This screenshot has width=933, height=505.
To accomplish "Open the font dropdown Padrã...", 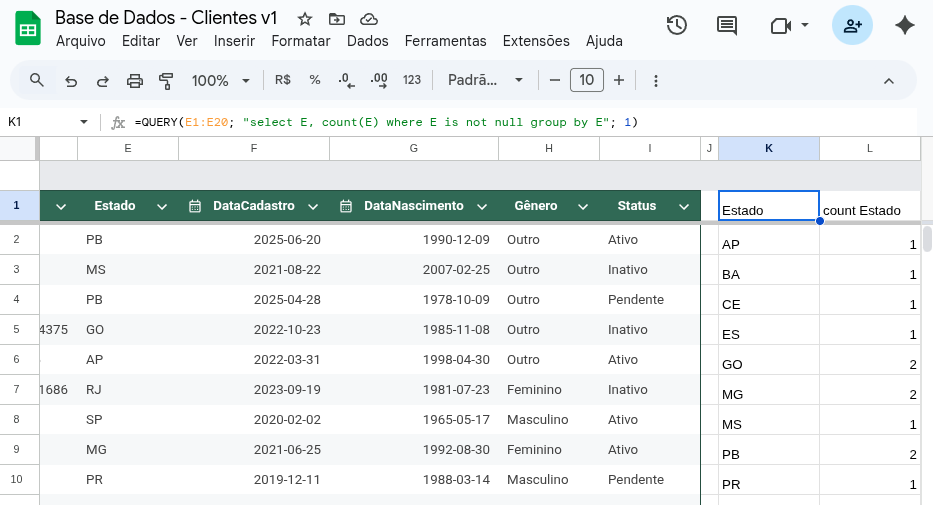I will pos(485,80).
